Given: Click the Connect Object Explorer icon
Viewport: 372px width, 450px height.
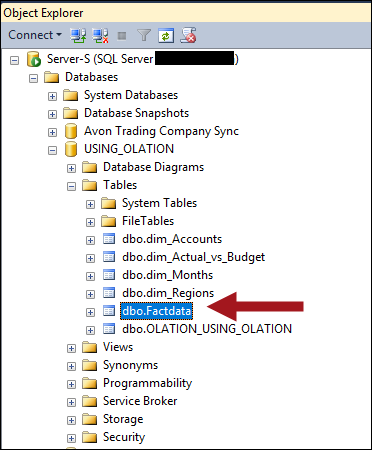Looking at the screenshot, I should pos(78,35).
